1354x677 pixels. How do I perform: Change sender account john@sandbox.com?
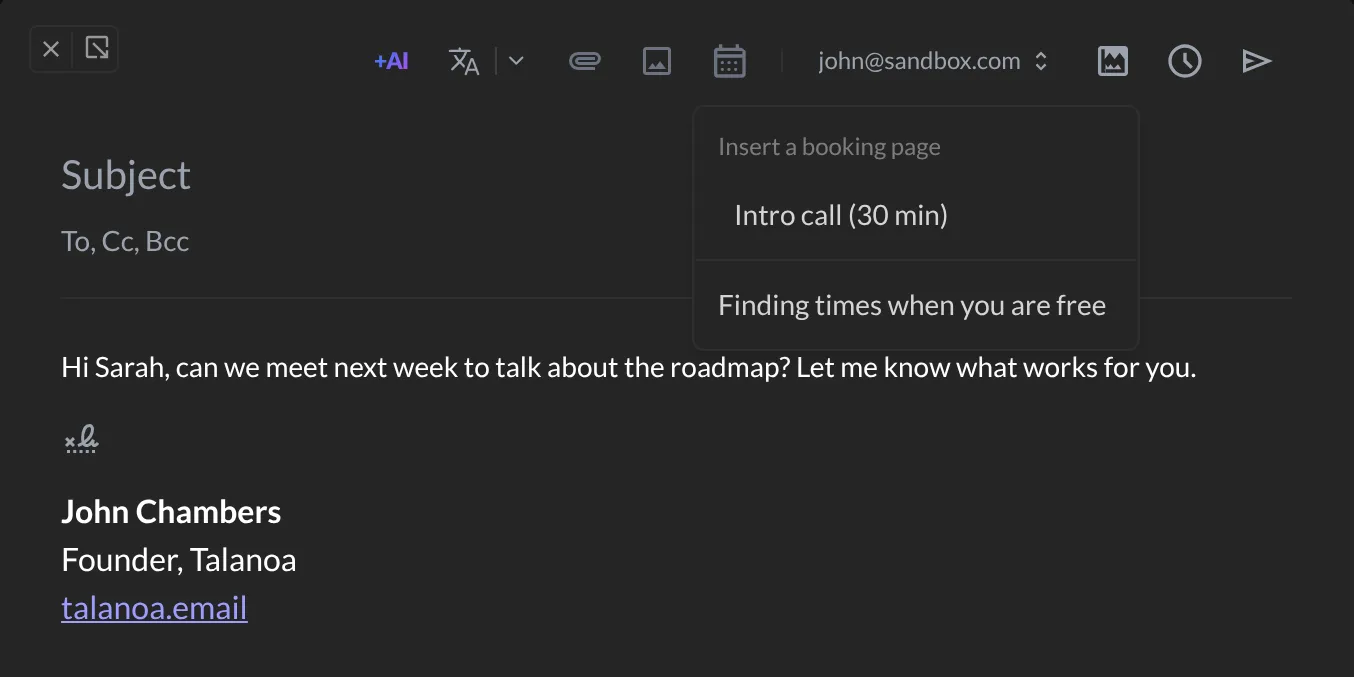932,61
